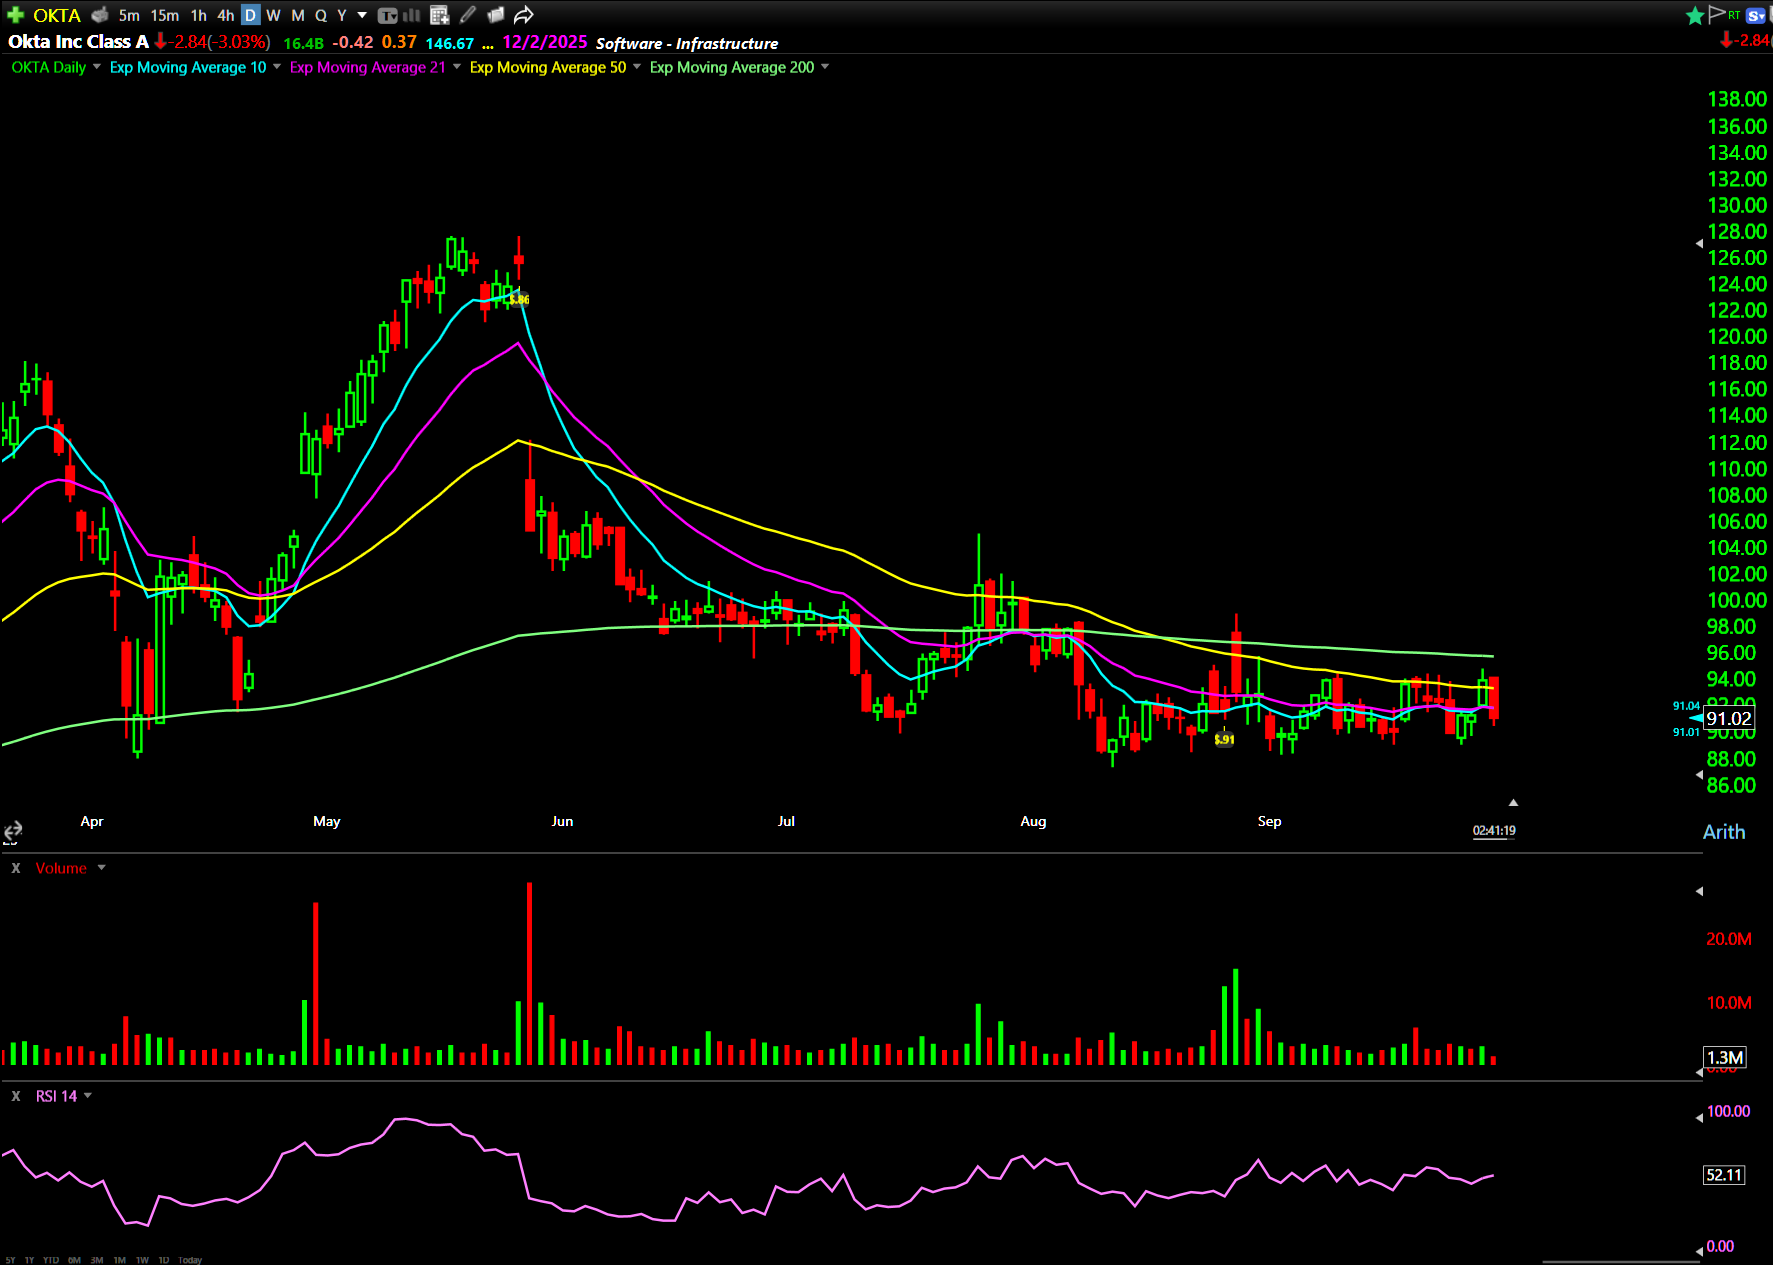
Task: Click the flag icon in the top right
Action: point(1717,14)
